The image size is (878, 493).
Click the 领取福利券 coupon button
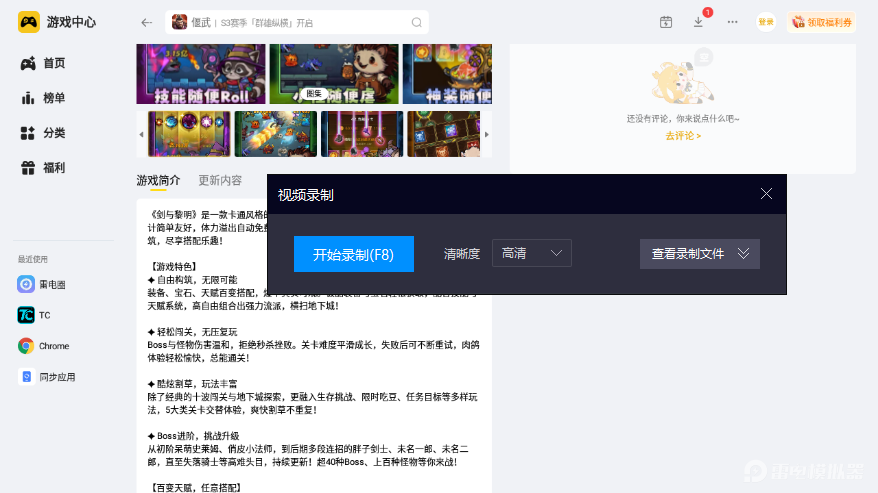[821, 22]
